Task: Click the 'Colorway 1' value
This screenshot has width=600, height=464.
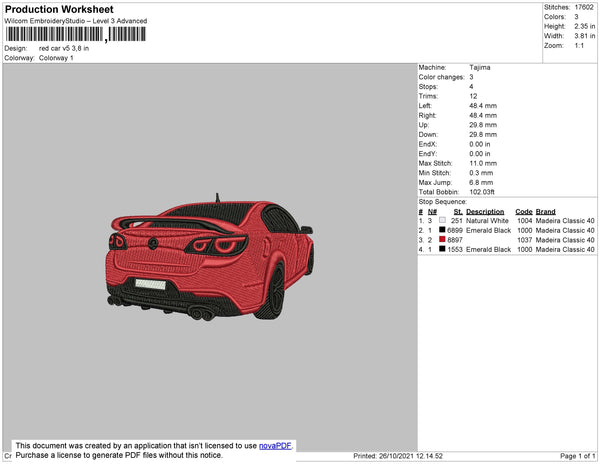Action: pyautogui.click(x=56, y=58)
